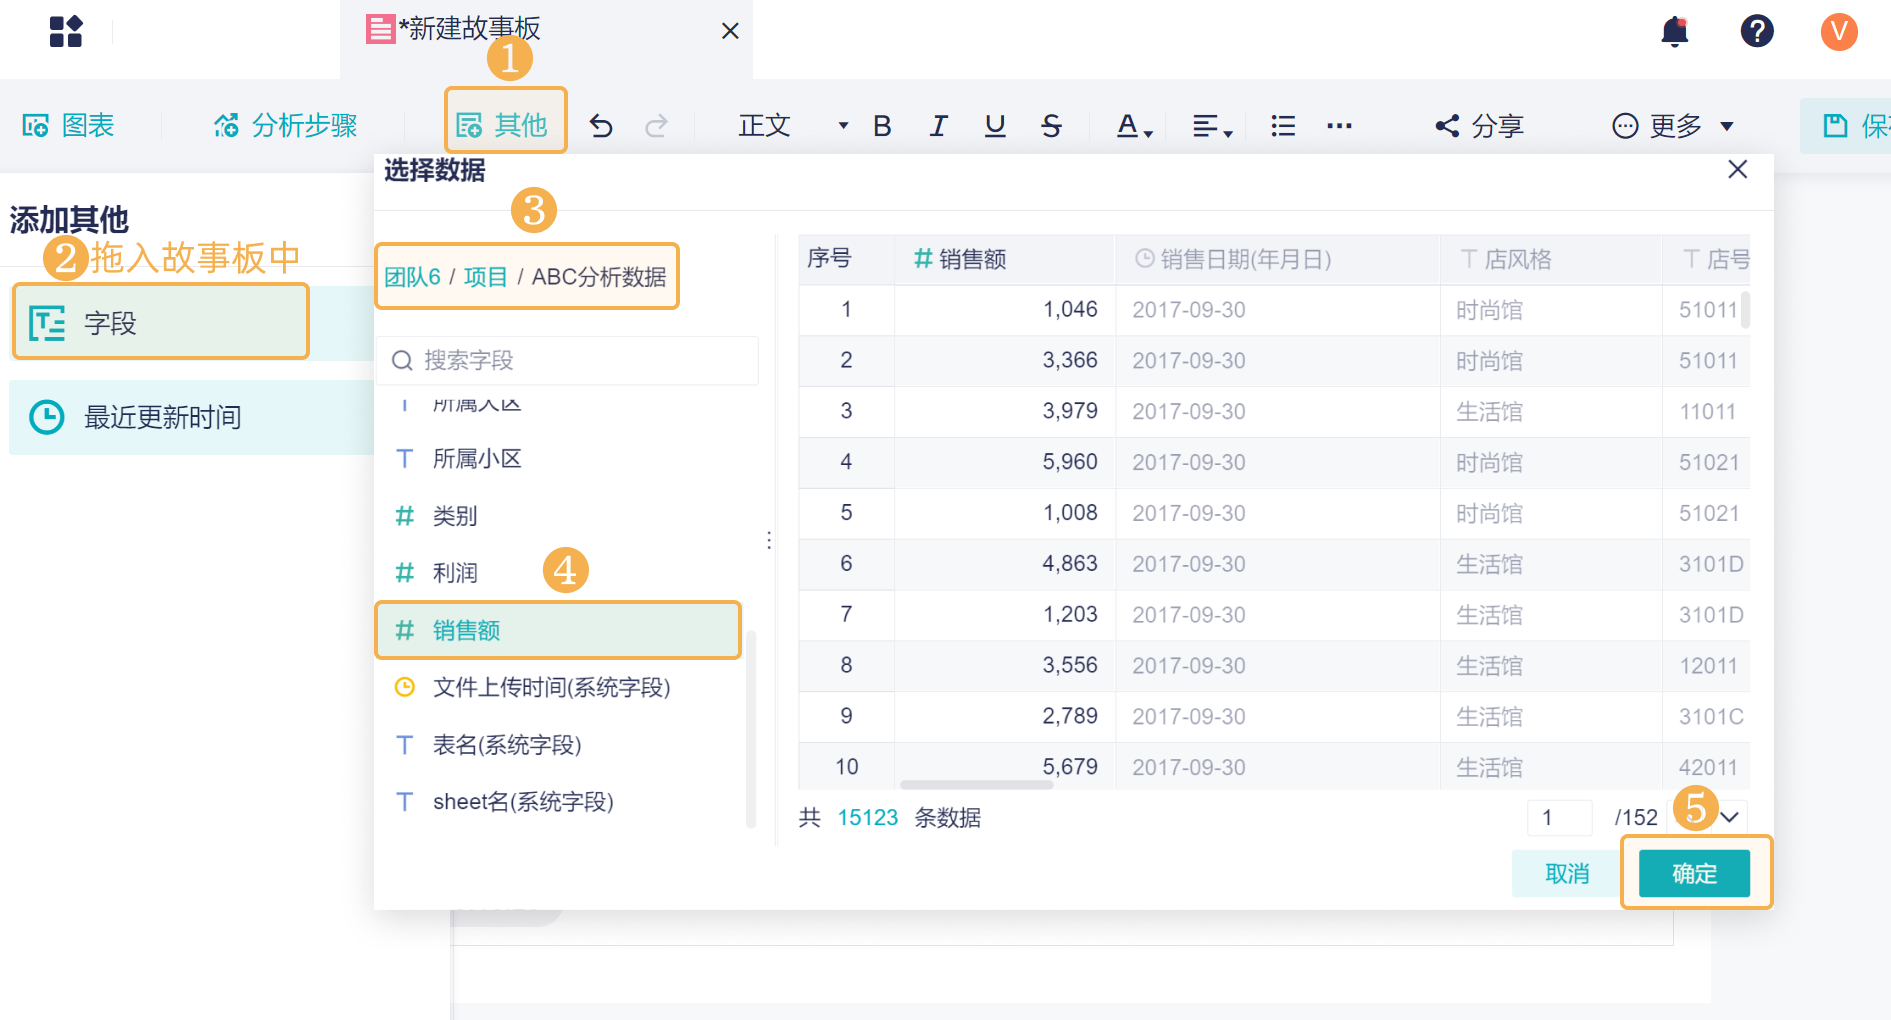The image size is (1891, 1020).
Task: Insert a bulleted list
Action: coord(1283,126)
